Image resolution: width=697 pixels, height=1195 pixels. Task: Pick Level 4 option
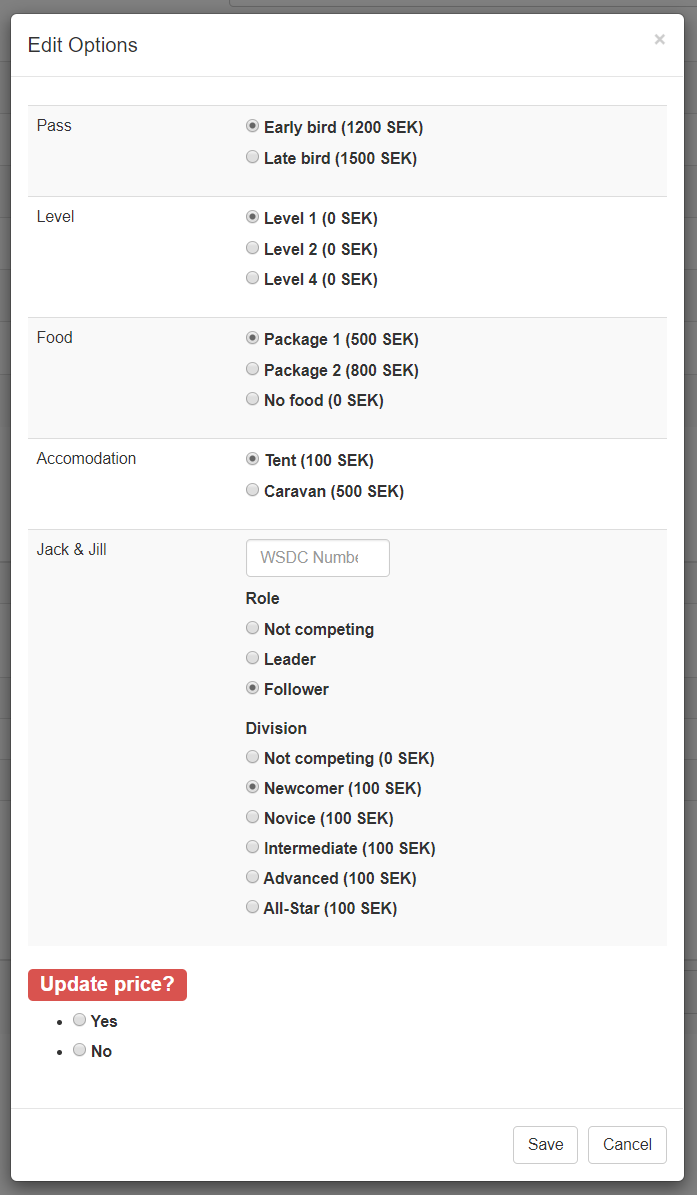point(253,279)
